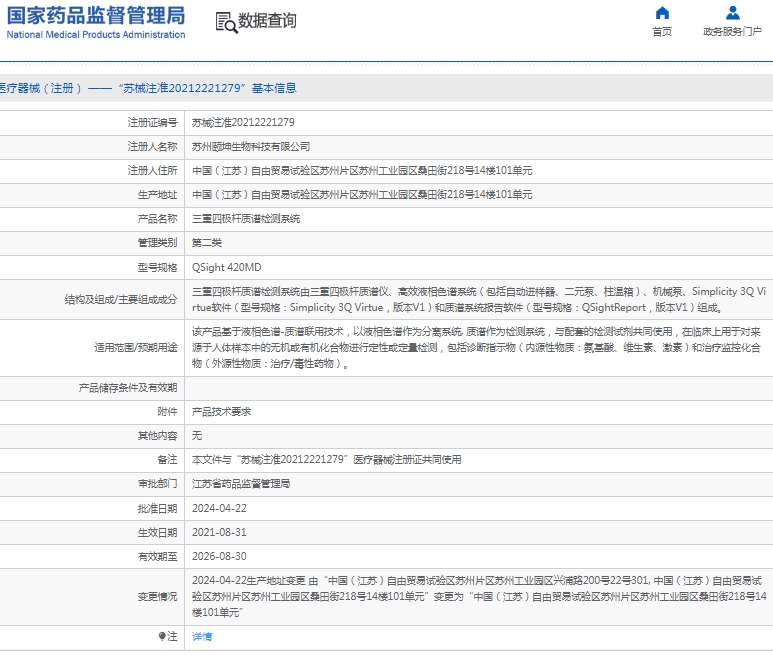Click model value QSight 420MD
The height and width of the screenshot is (655, 773).
[227, 267]
